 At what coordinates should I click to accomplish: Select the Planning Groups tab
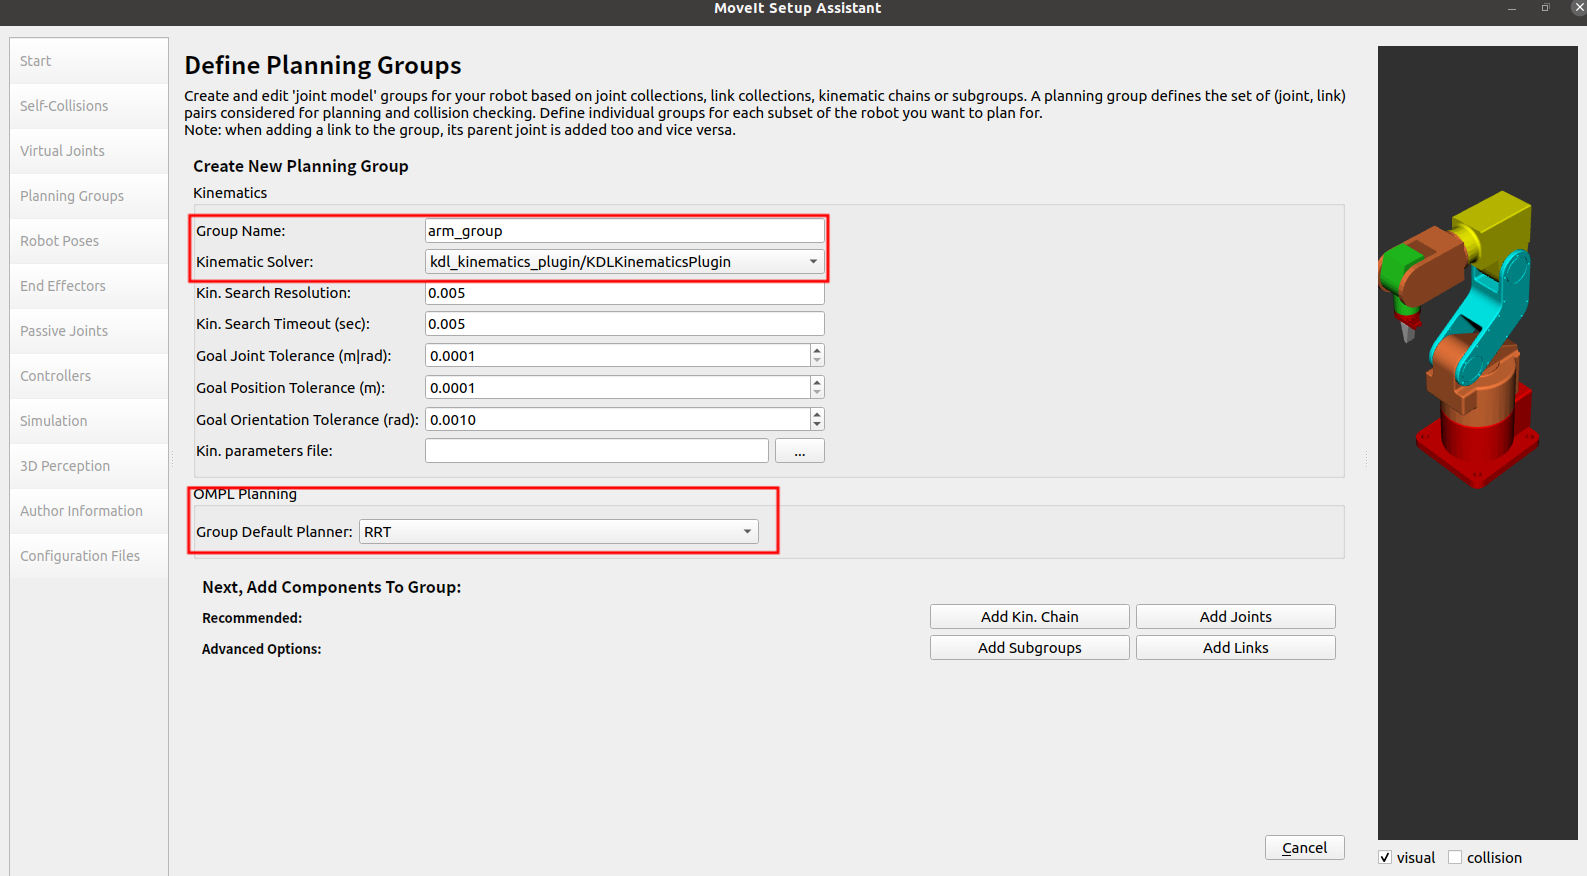[x=89, y=196]
